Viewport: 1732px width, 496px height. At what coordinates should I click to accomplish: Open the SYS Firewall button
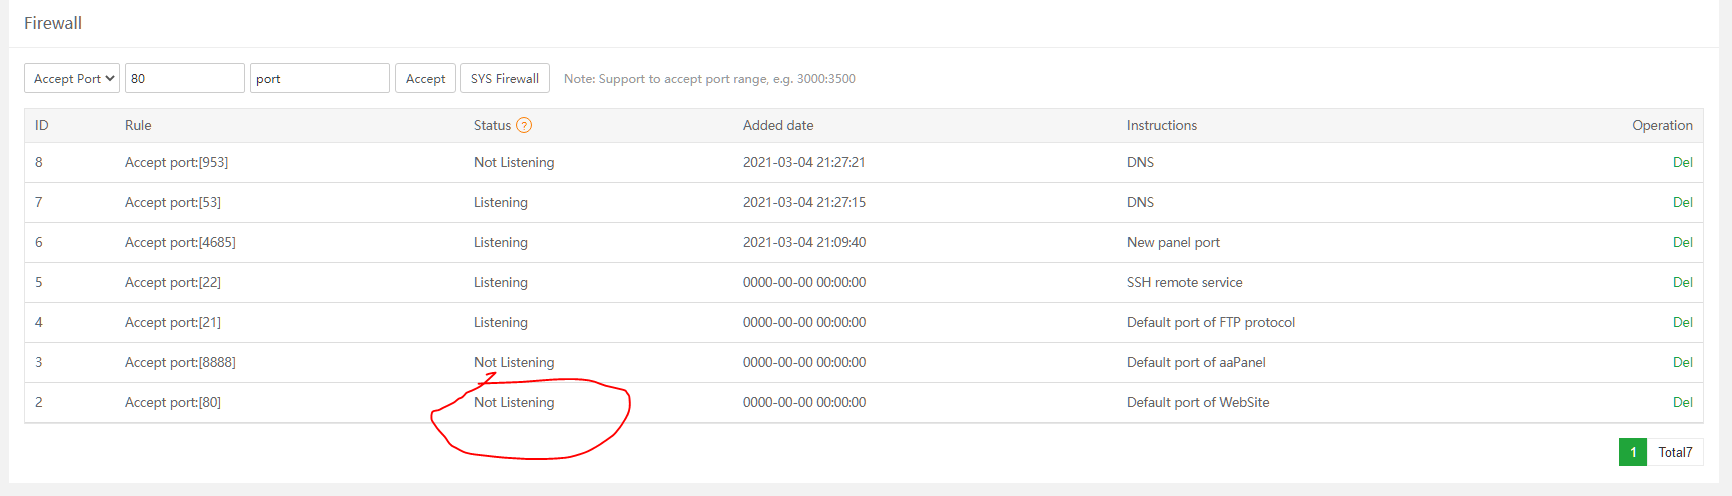tap(505, 78)
